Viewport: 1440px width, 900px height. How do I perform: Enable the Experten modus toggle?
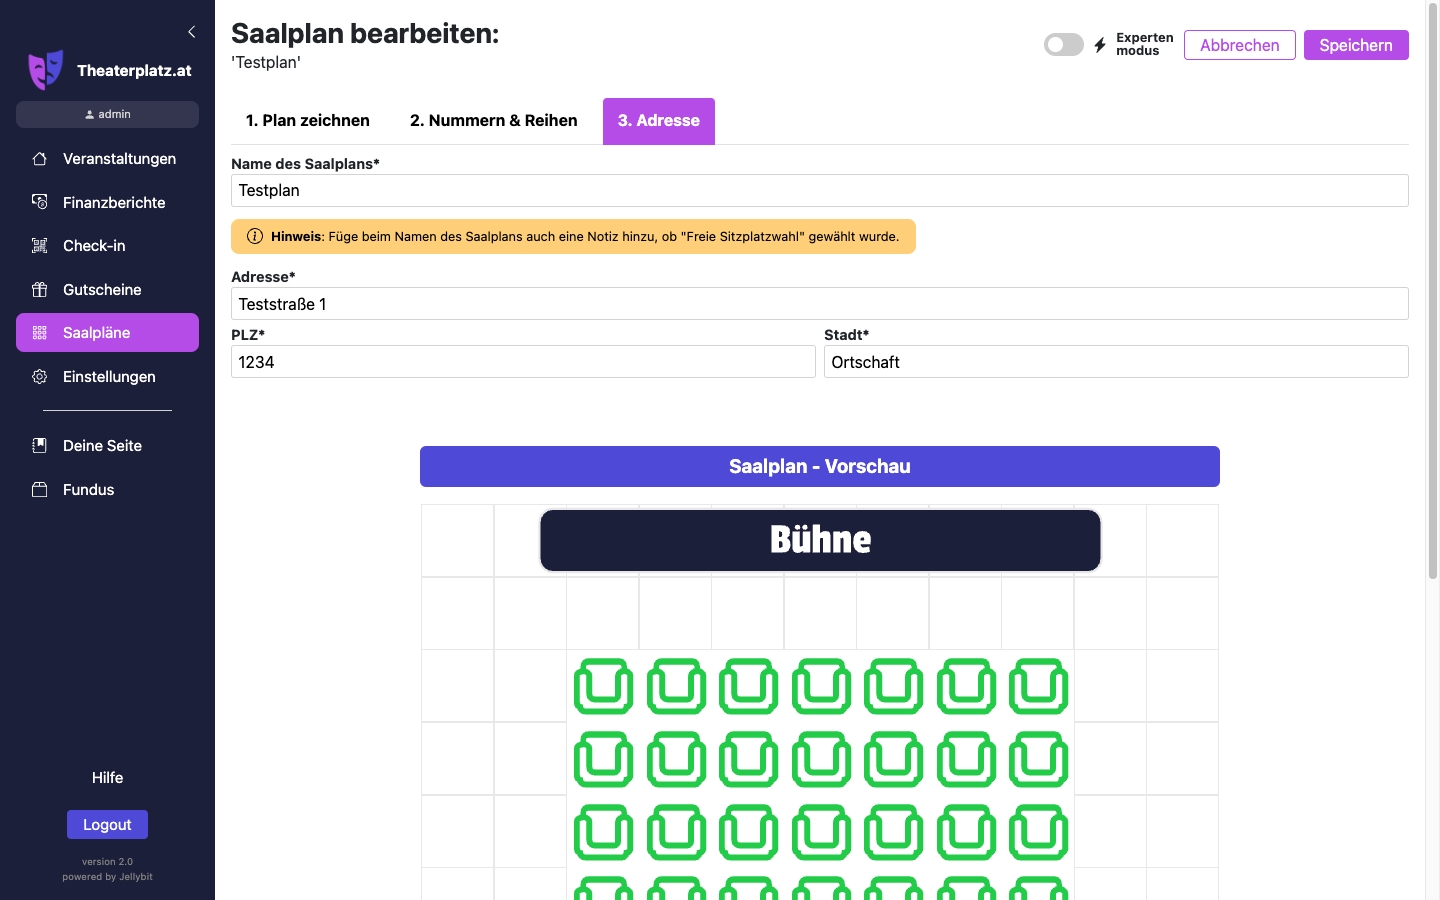pyautogui.click(x=1063, y=44)
